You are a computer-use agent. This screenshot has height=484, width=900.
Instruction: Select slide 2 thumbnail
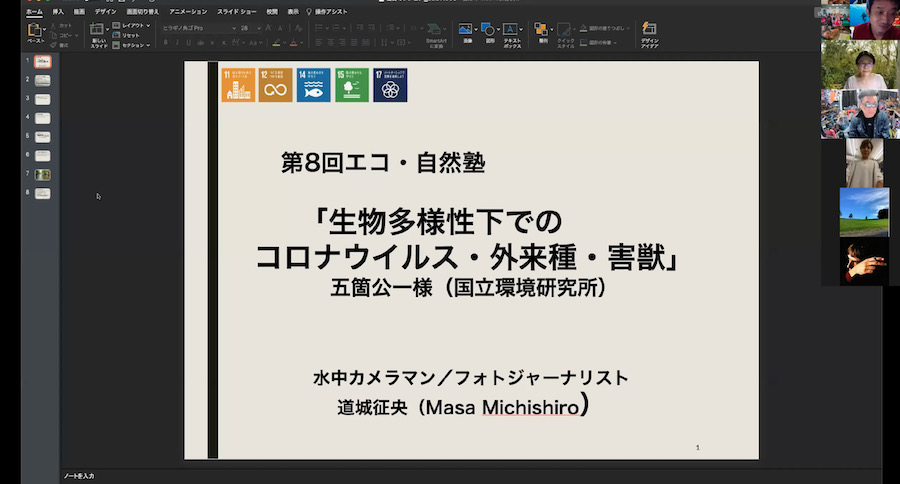click(42, 80)
